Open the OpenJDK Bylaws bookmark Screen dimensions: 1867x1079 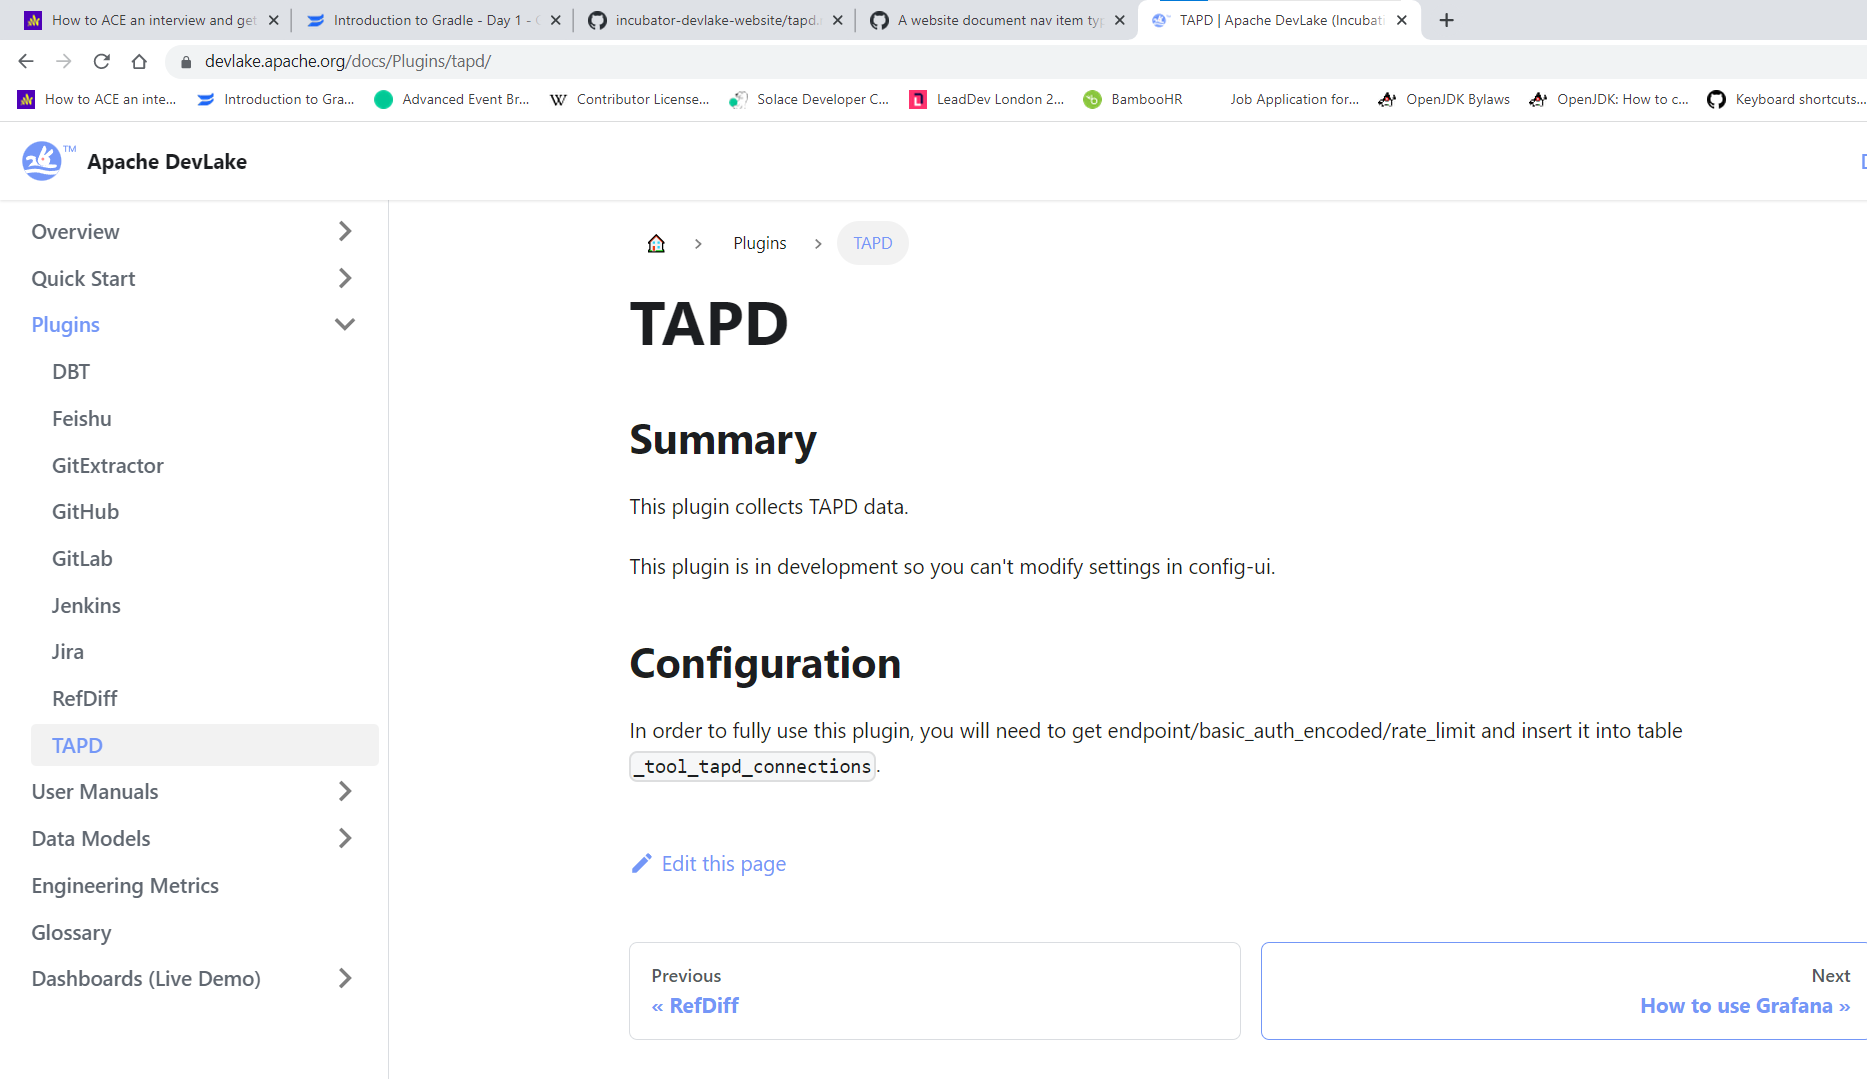click(1445, 99)
